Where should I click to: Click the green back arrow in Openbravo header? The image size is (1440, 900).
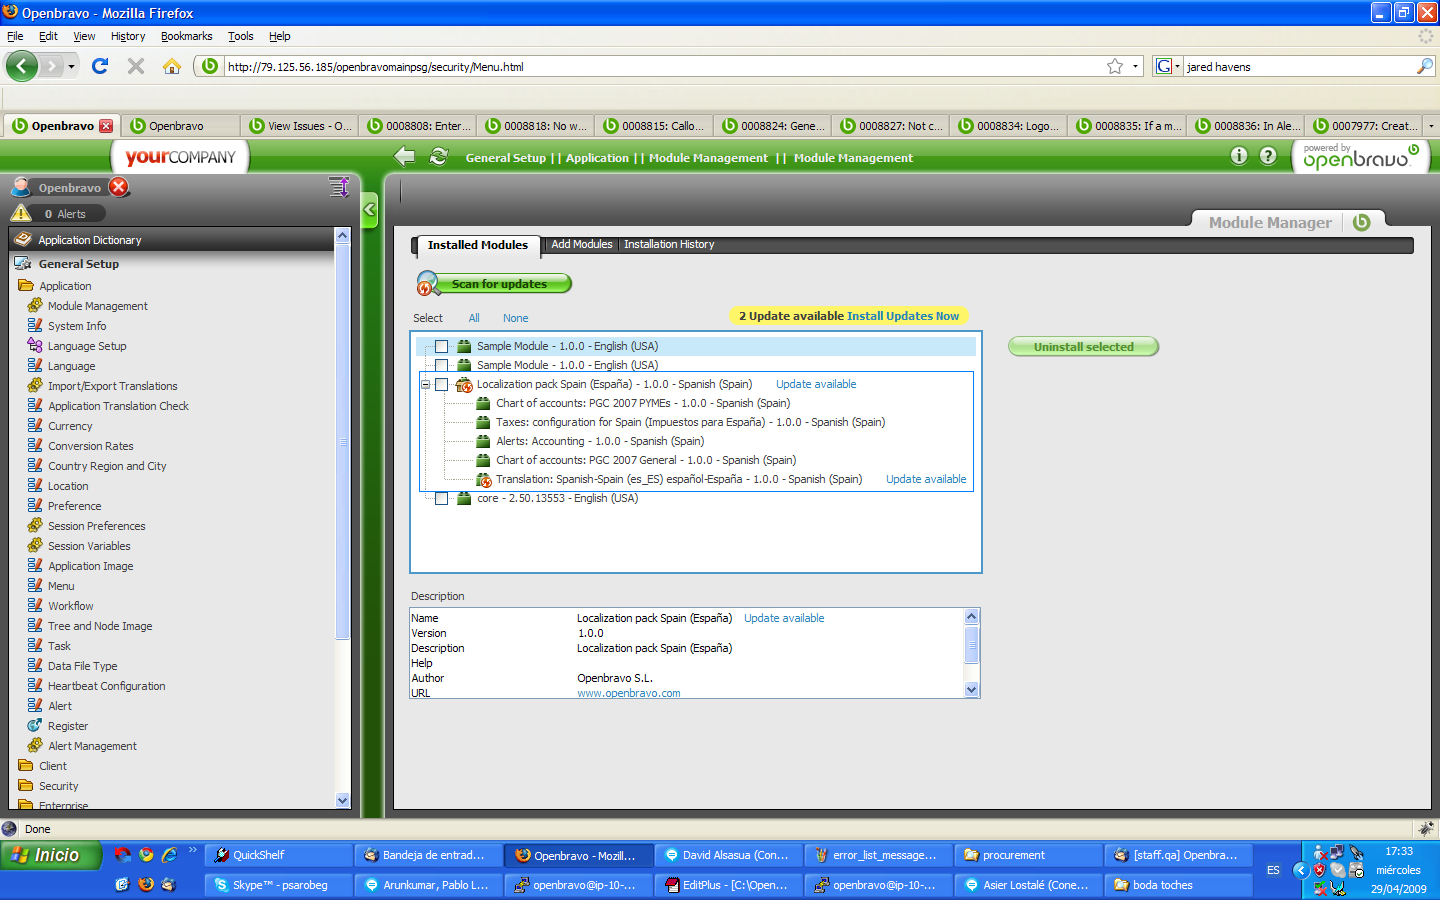click(404, 156)
